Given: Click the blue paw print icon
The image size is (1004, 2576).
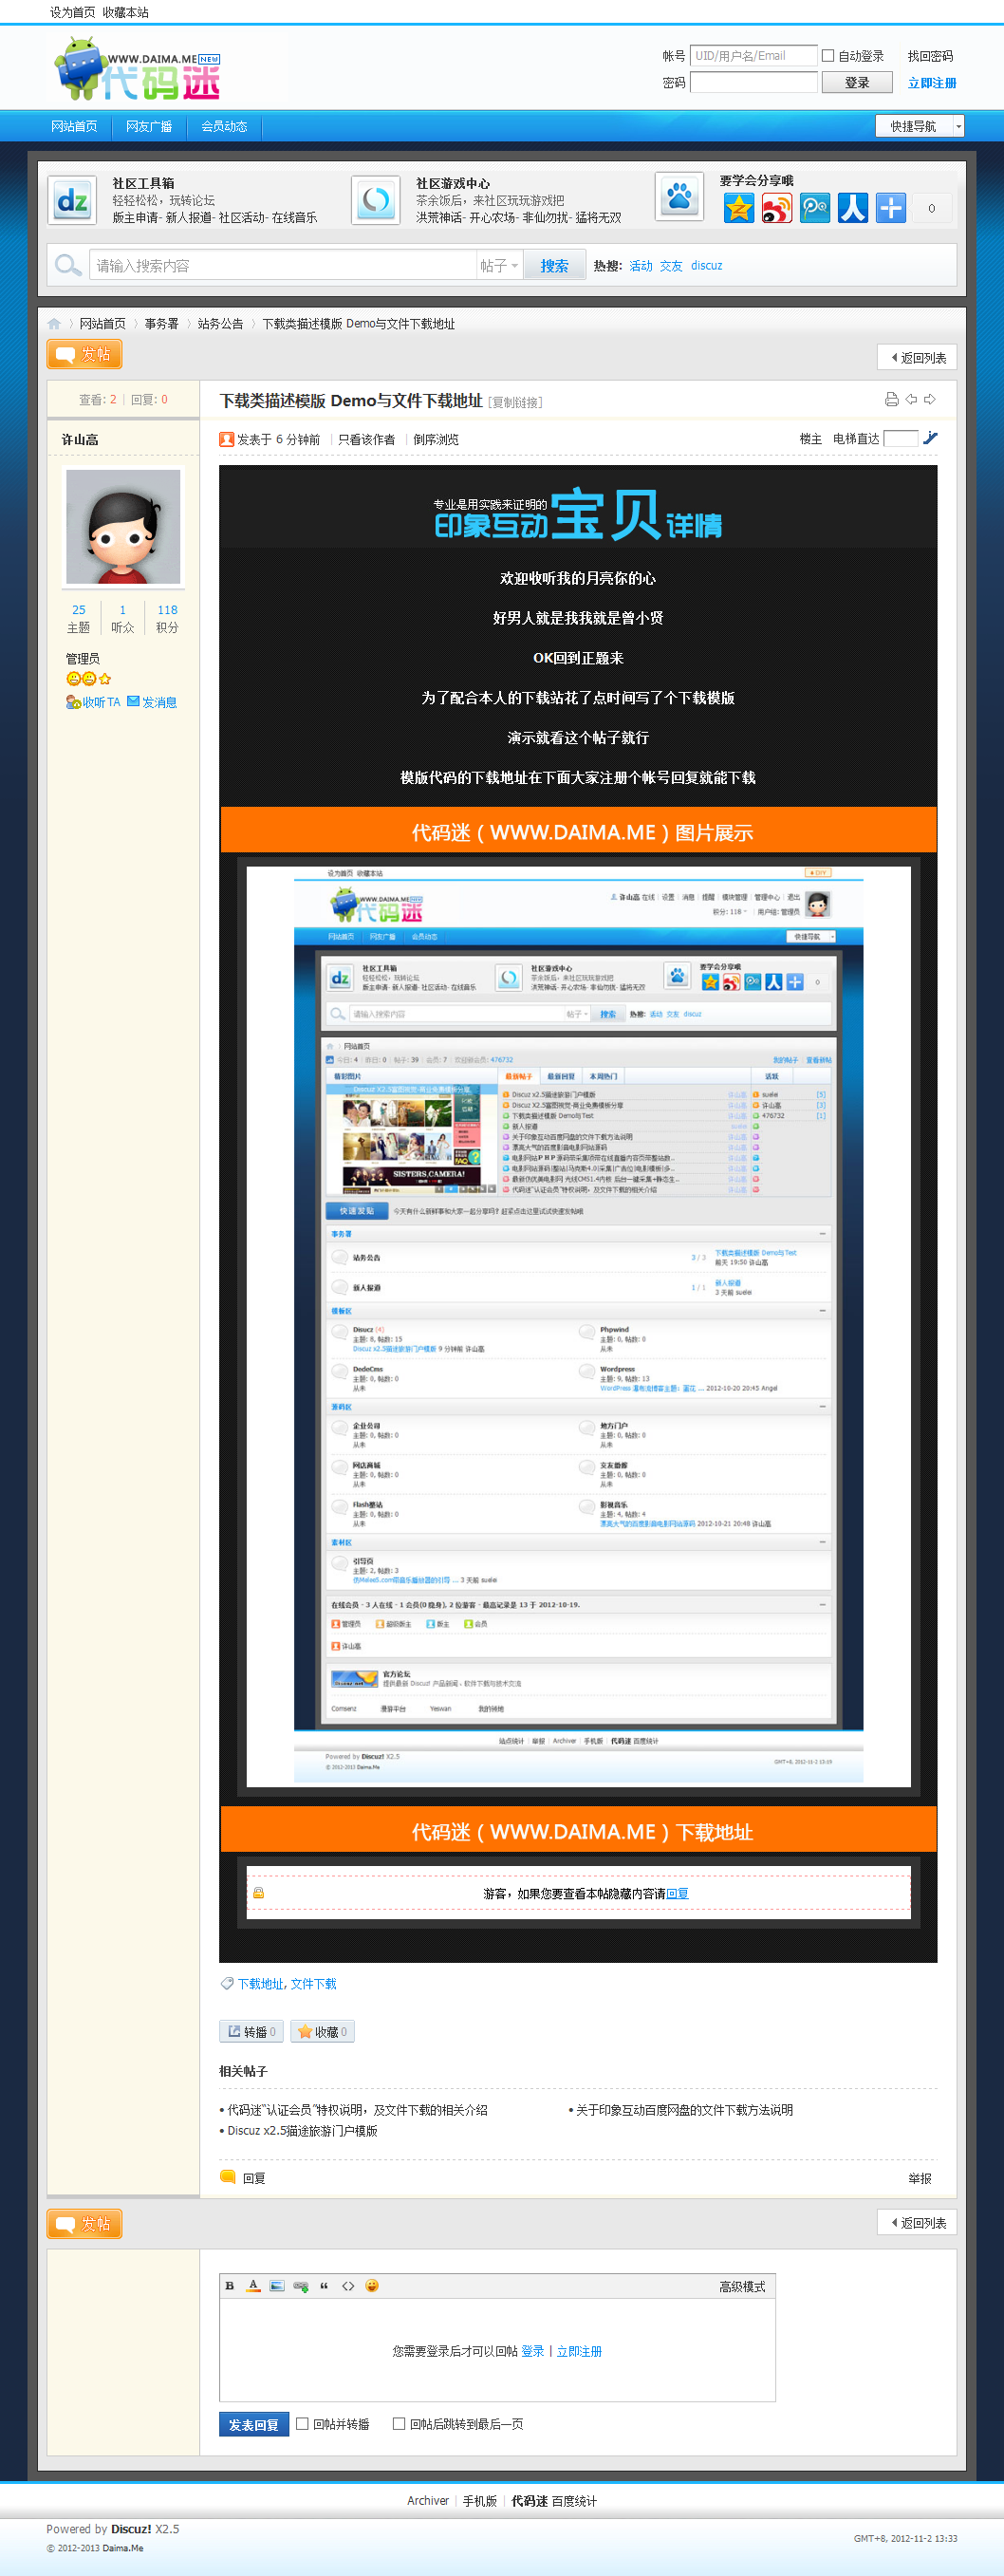Looking at the screenshot, I should point(680,196).
